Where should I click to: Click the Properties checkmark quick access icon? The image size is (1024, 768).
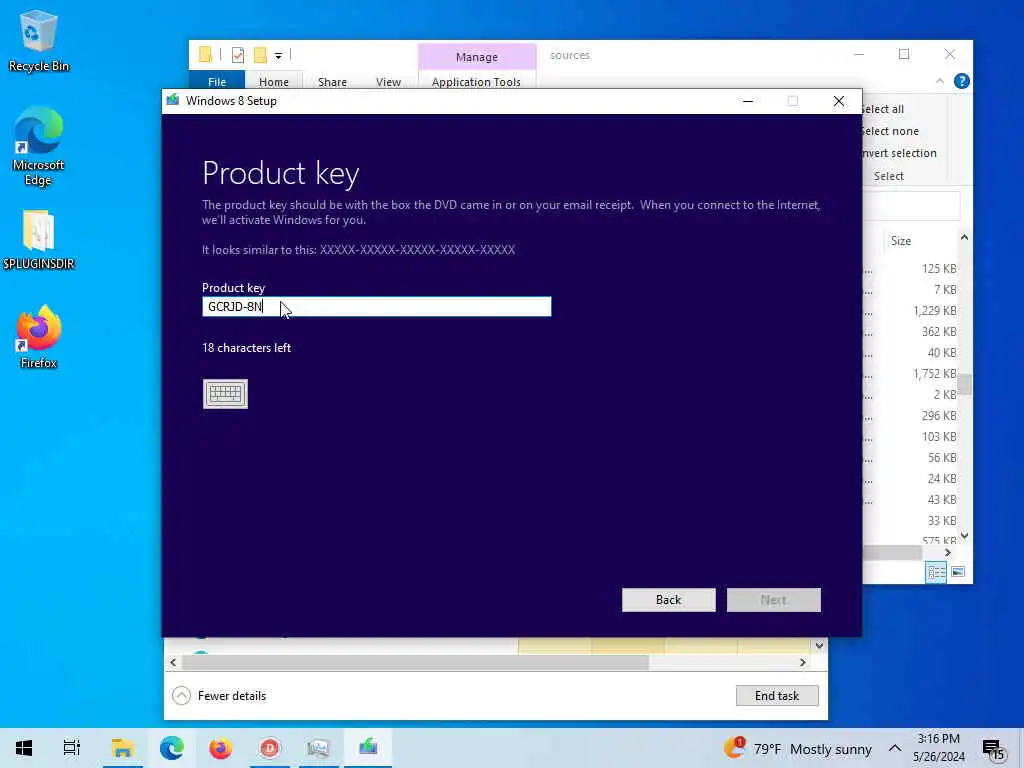tap(238, 56)
